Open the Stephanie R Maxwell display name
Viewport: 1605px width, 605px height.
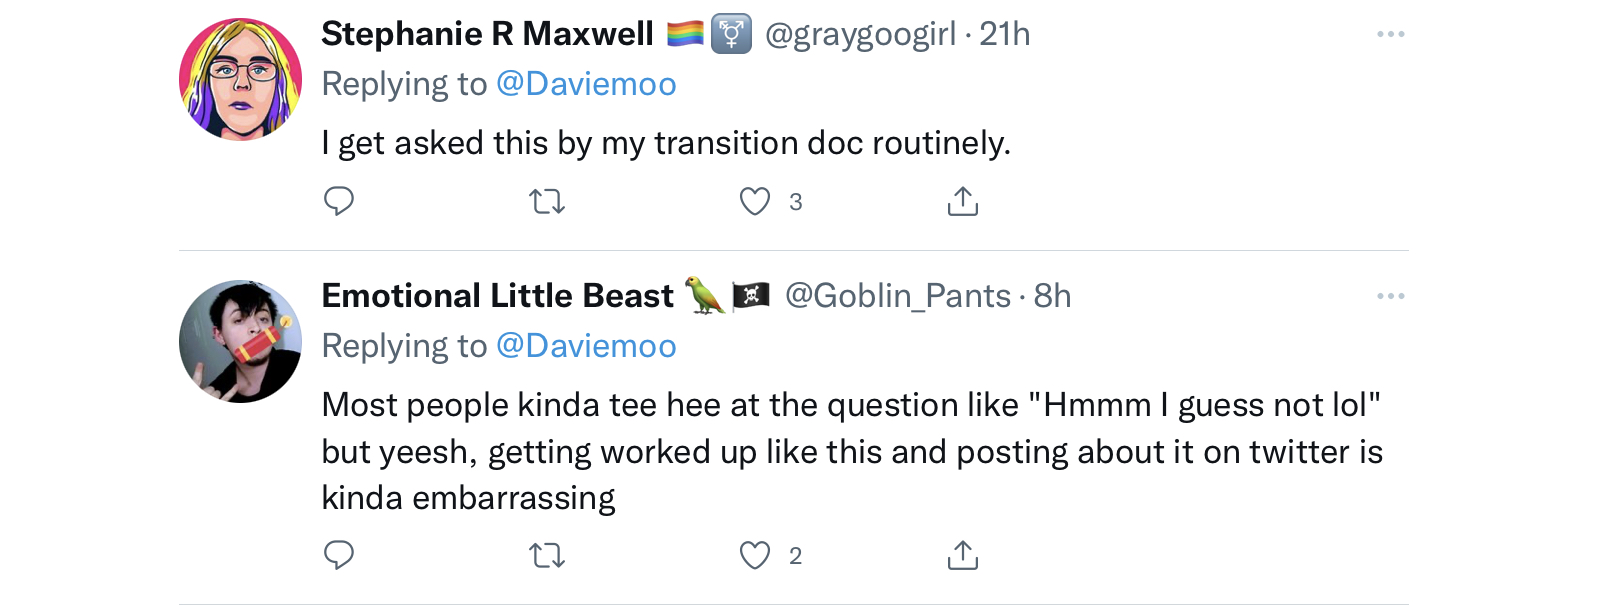point(487,34)
